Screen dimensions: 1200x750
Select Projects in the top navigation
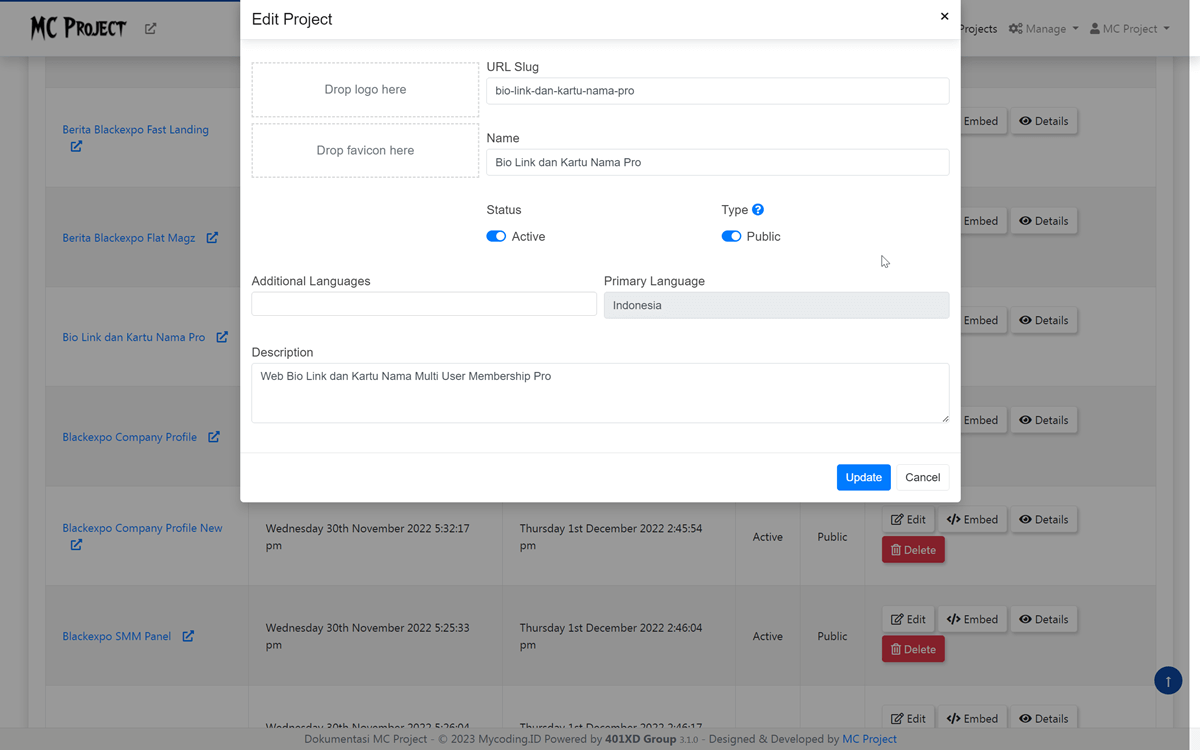(x=977, y=28)
